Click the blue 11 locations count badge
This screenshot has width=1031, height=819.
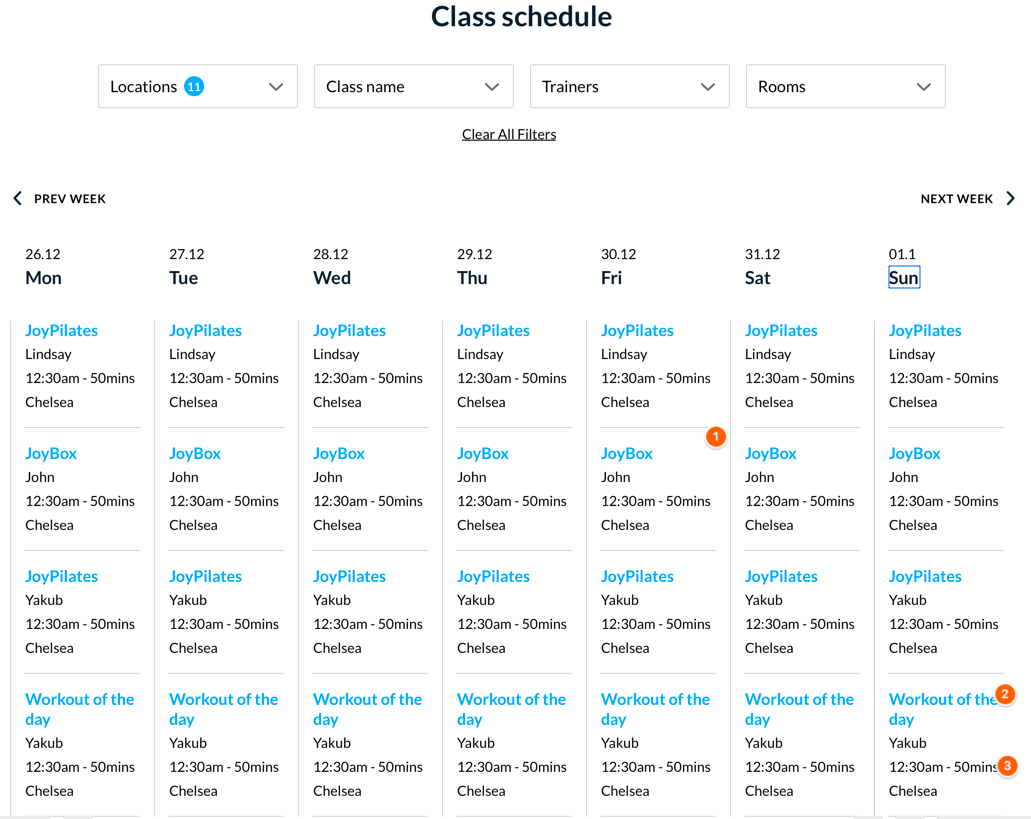(194, 87)
